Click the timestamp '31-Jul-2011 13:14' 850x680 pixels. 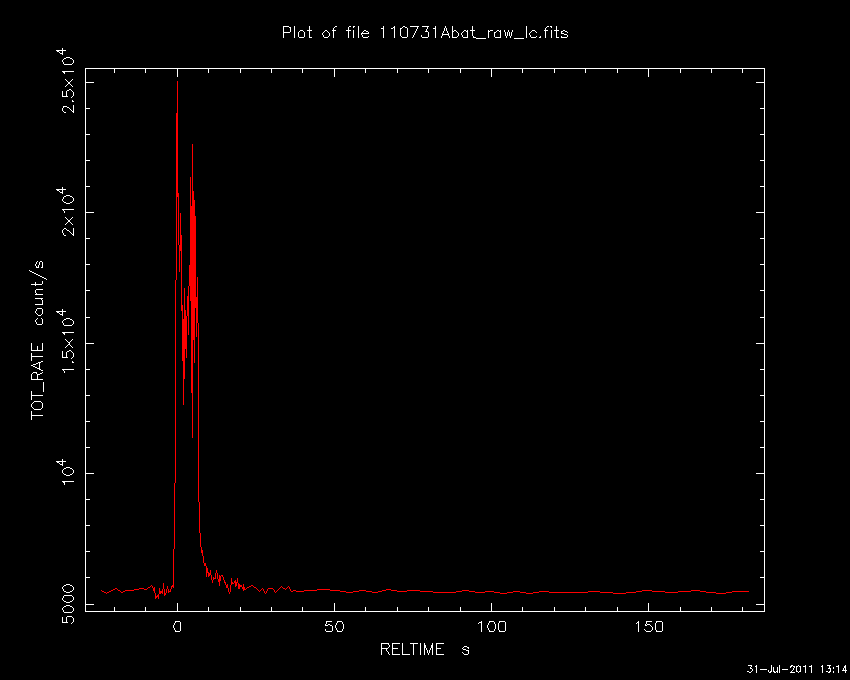(x=796, y=669)
